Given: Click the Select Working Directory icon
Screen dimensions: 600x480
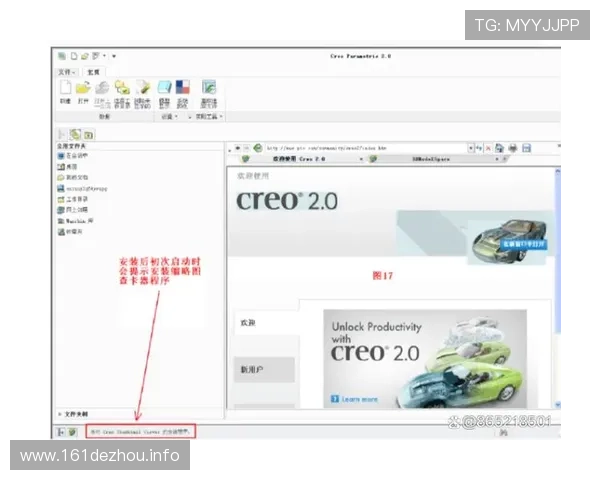Looking at the screenshot, I should [121, 90].
